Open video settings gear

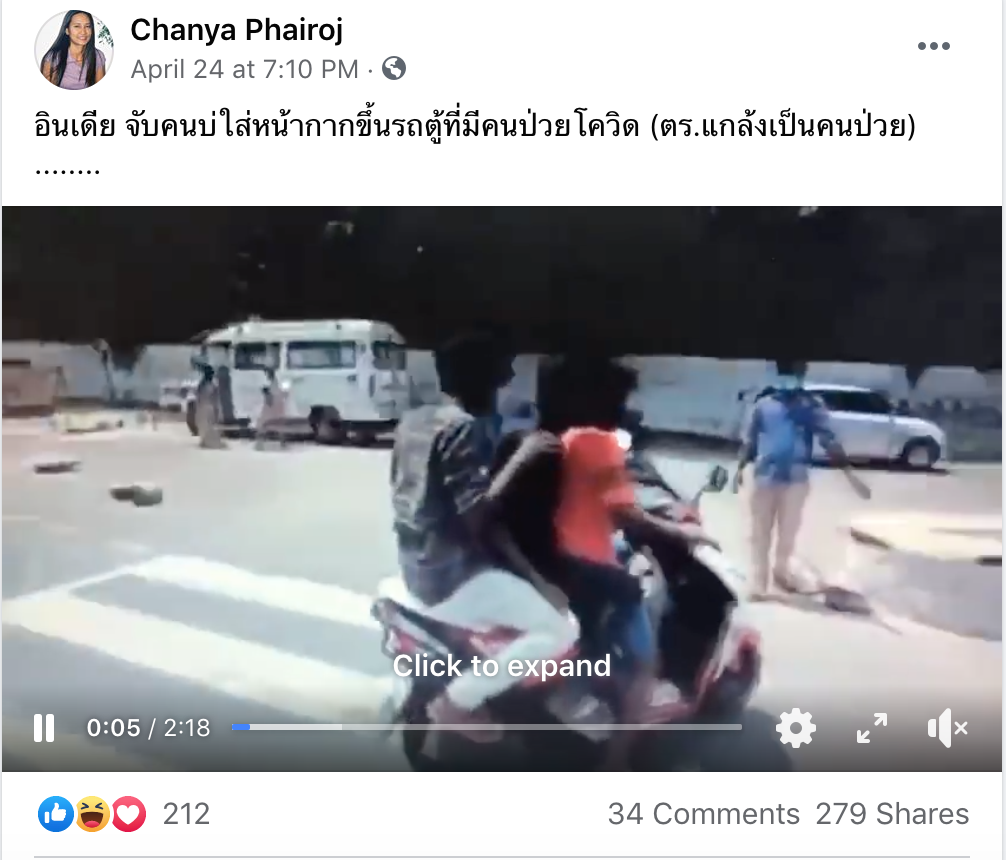coord(796,728)
